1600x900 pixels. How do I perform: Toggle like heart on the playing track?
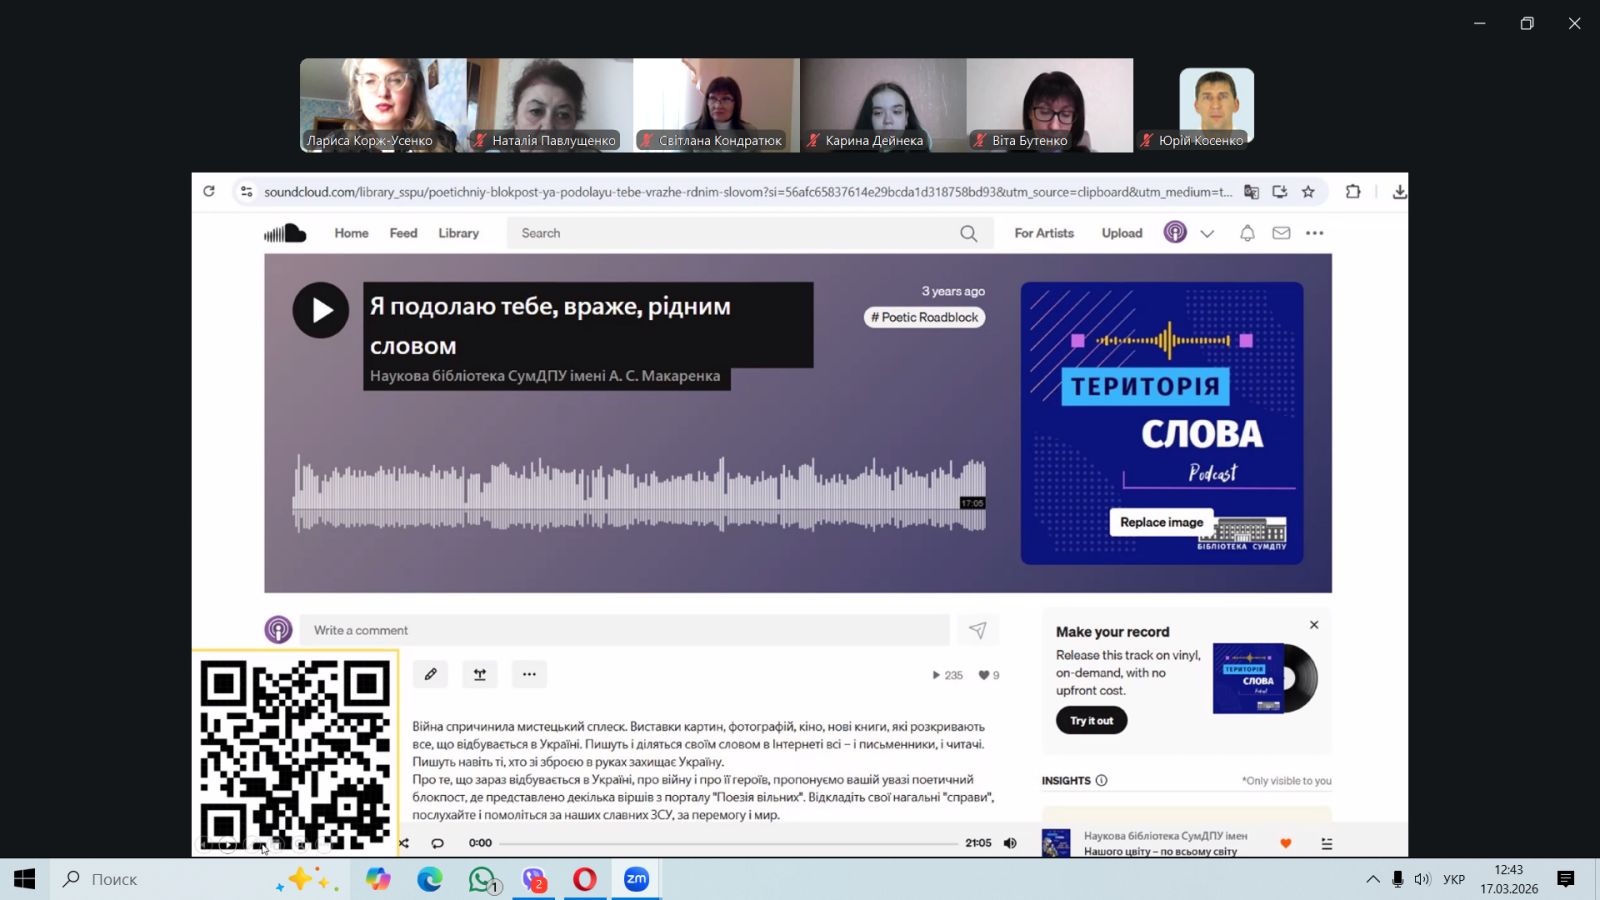point(1286,843)
